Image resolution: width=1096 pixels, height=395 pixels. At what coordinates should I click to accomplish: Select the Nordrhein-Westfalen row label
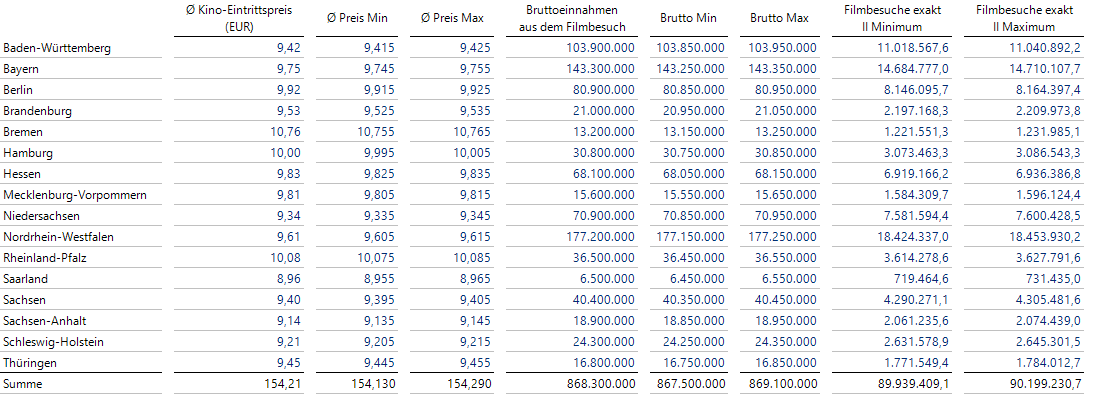tap(58, 237)
